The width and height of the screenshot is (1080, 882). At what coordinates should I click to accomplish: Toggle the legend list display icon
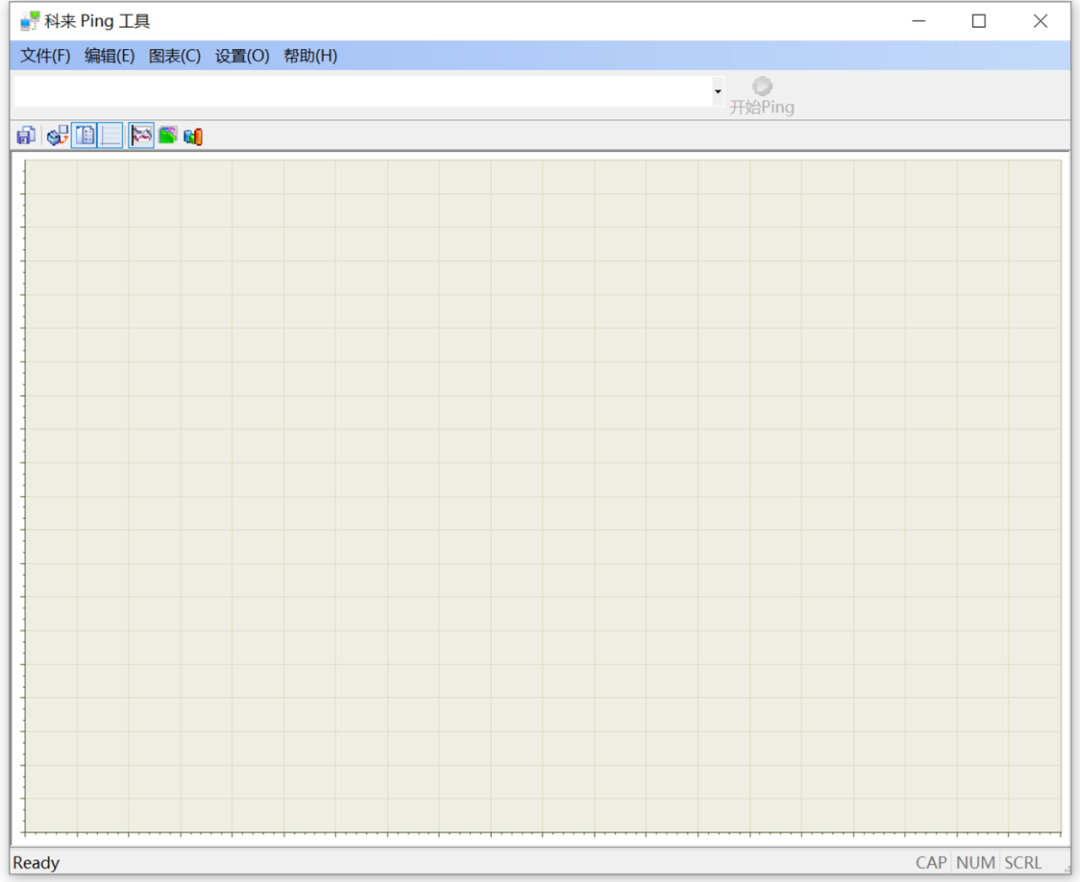tap(85, 136)
